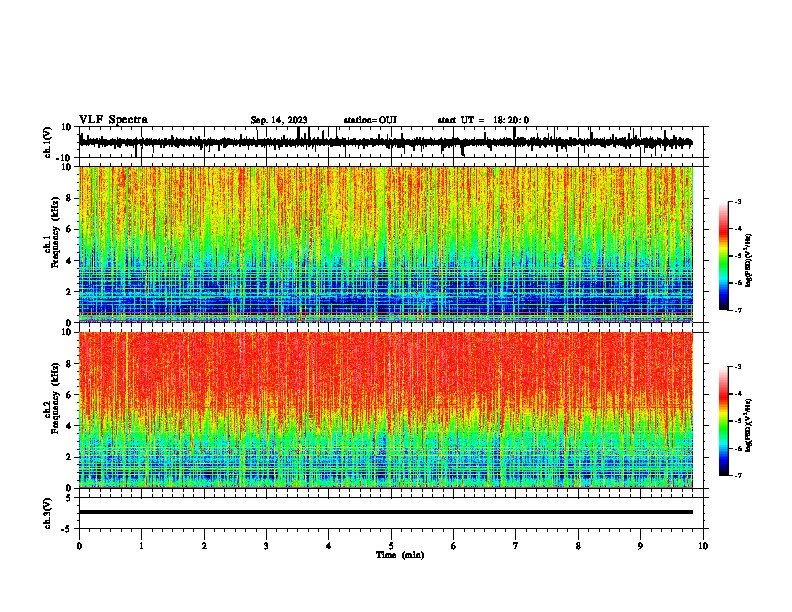Viewport: 792px width, 612px height.
Task: Click the 'Time (min)' axis label
Action: coord(400,555)
